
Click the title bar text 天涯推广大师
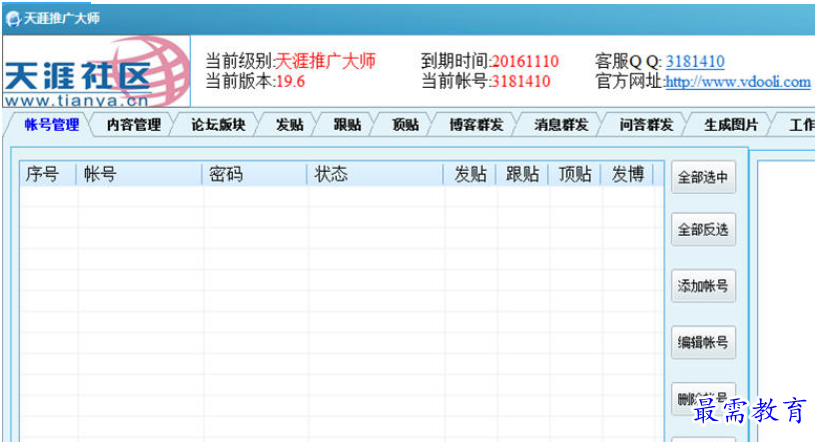(x=61, y=19)
